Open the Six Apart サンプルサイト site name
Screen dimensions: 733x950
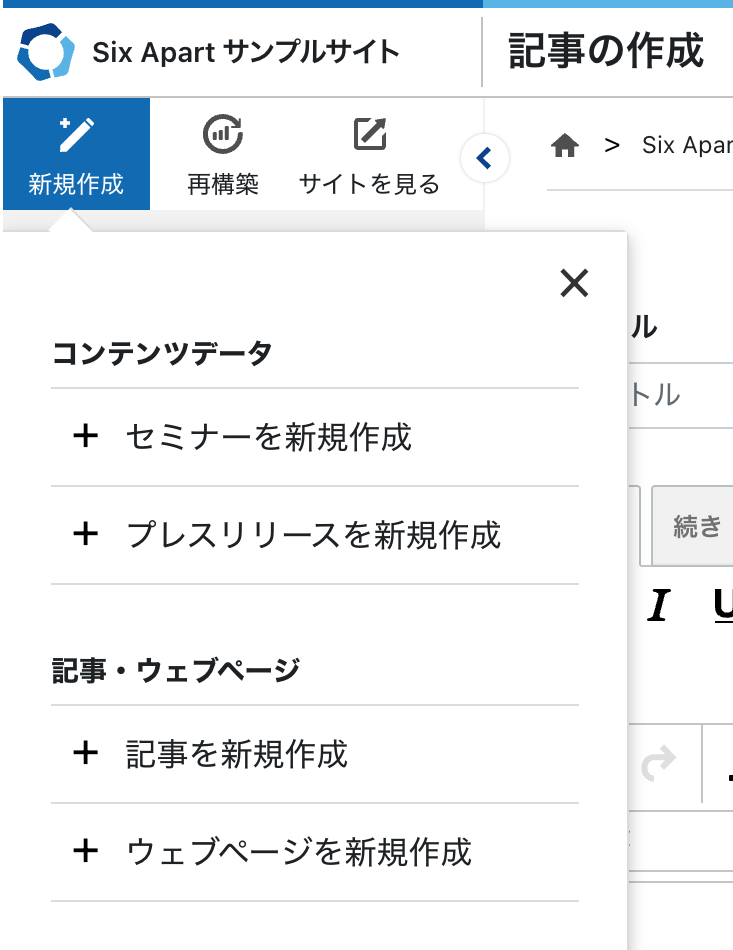pos(245,52)
